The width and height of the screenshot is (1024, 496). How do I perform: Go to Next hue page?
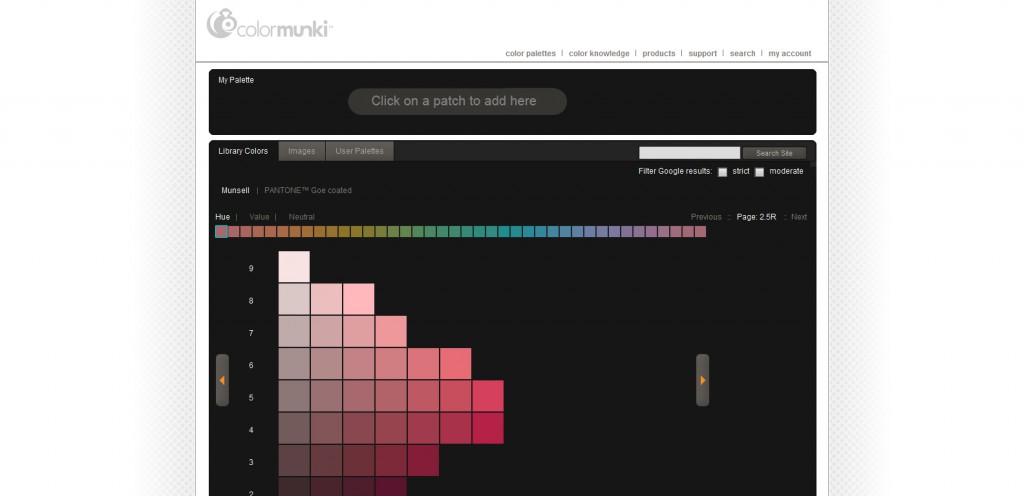799,217
